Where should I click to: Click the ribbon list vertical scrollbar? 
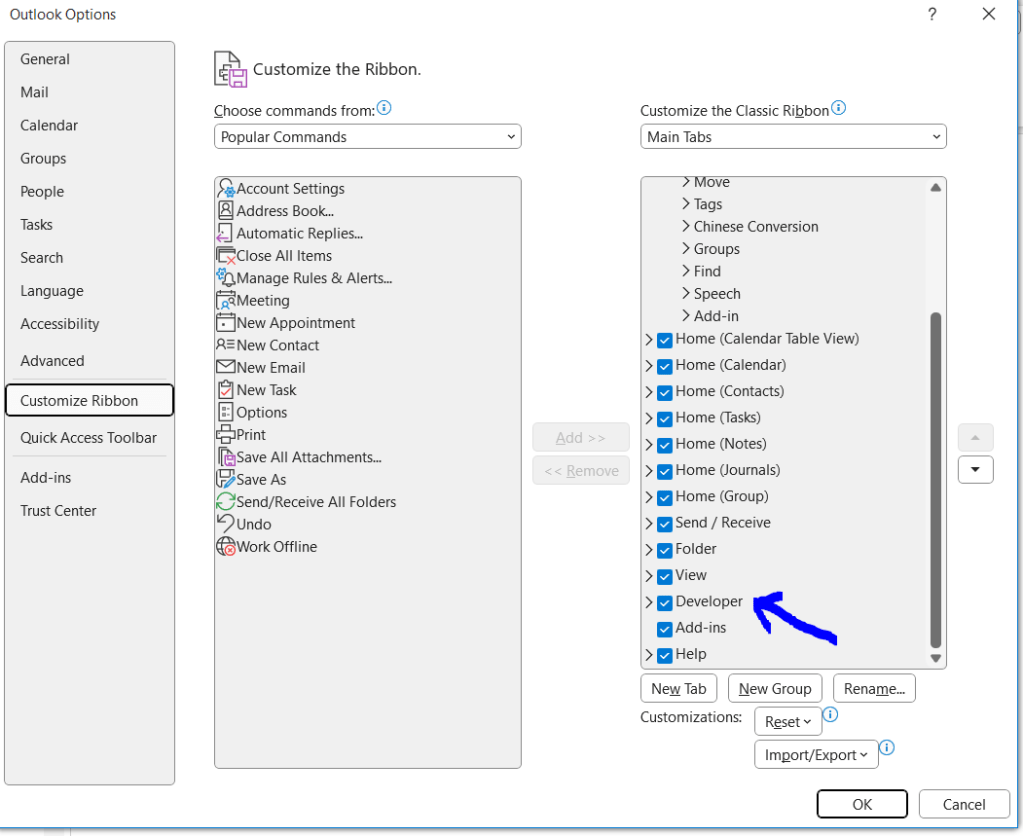click(935, 480)
